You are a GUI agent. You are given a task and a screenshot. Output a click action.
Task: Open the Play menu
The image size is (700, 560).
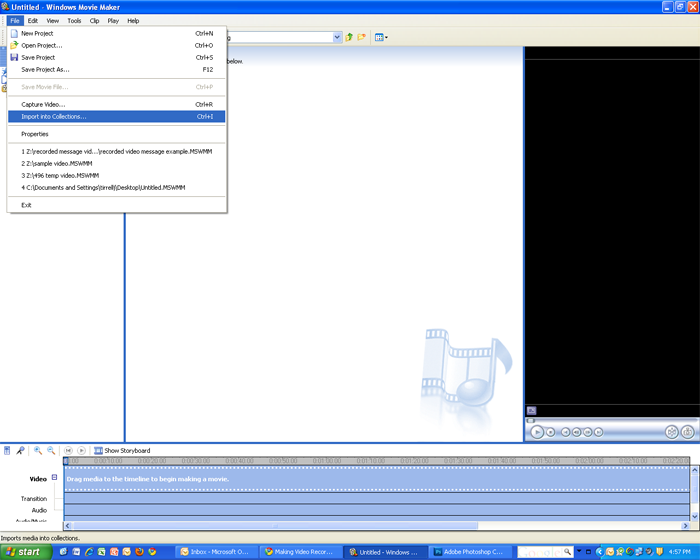point(113,21)
